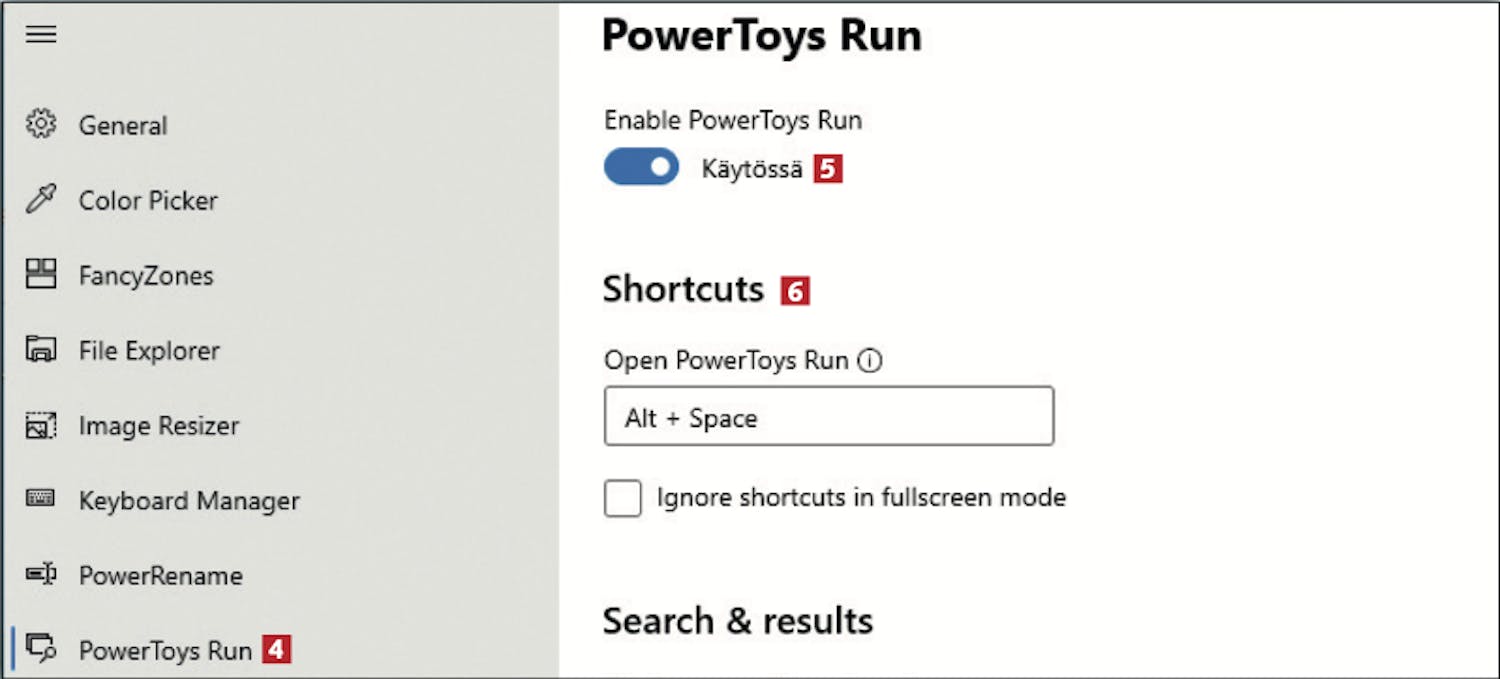Image resolution: width=1500 pixels, height=679 pixels.
Task: Go to the FancyZones section
Action: (146, 276)
